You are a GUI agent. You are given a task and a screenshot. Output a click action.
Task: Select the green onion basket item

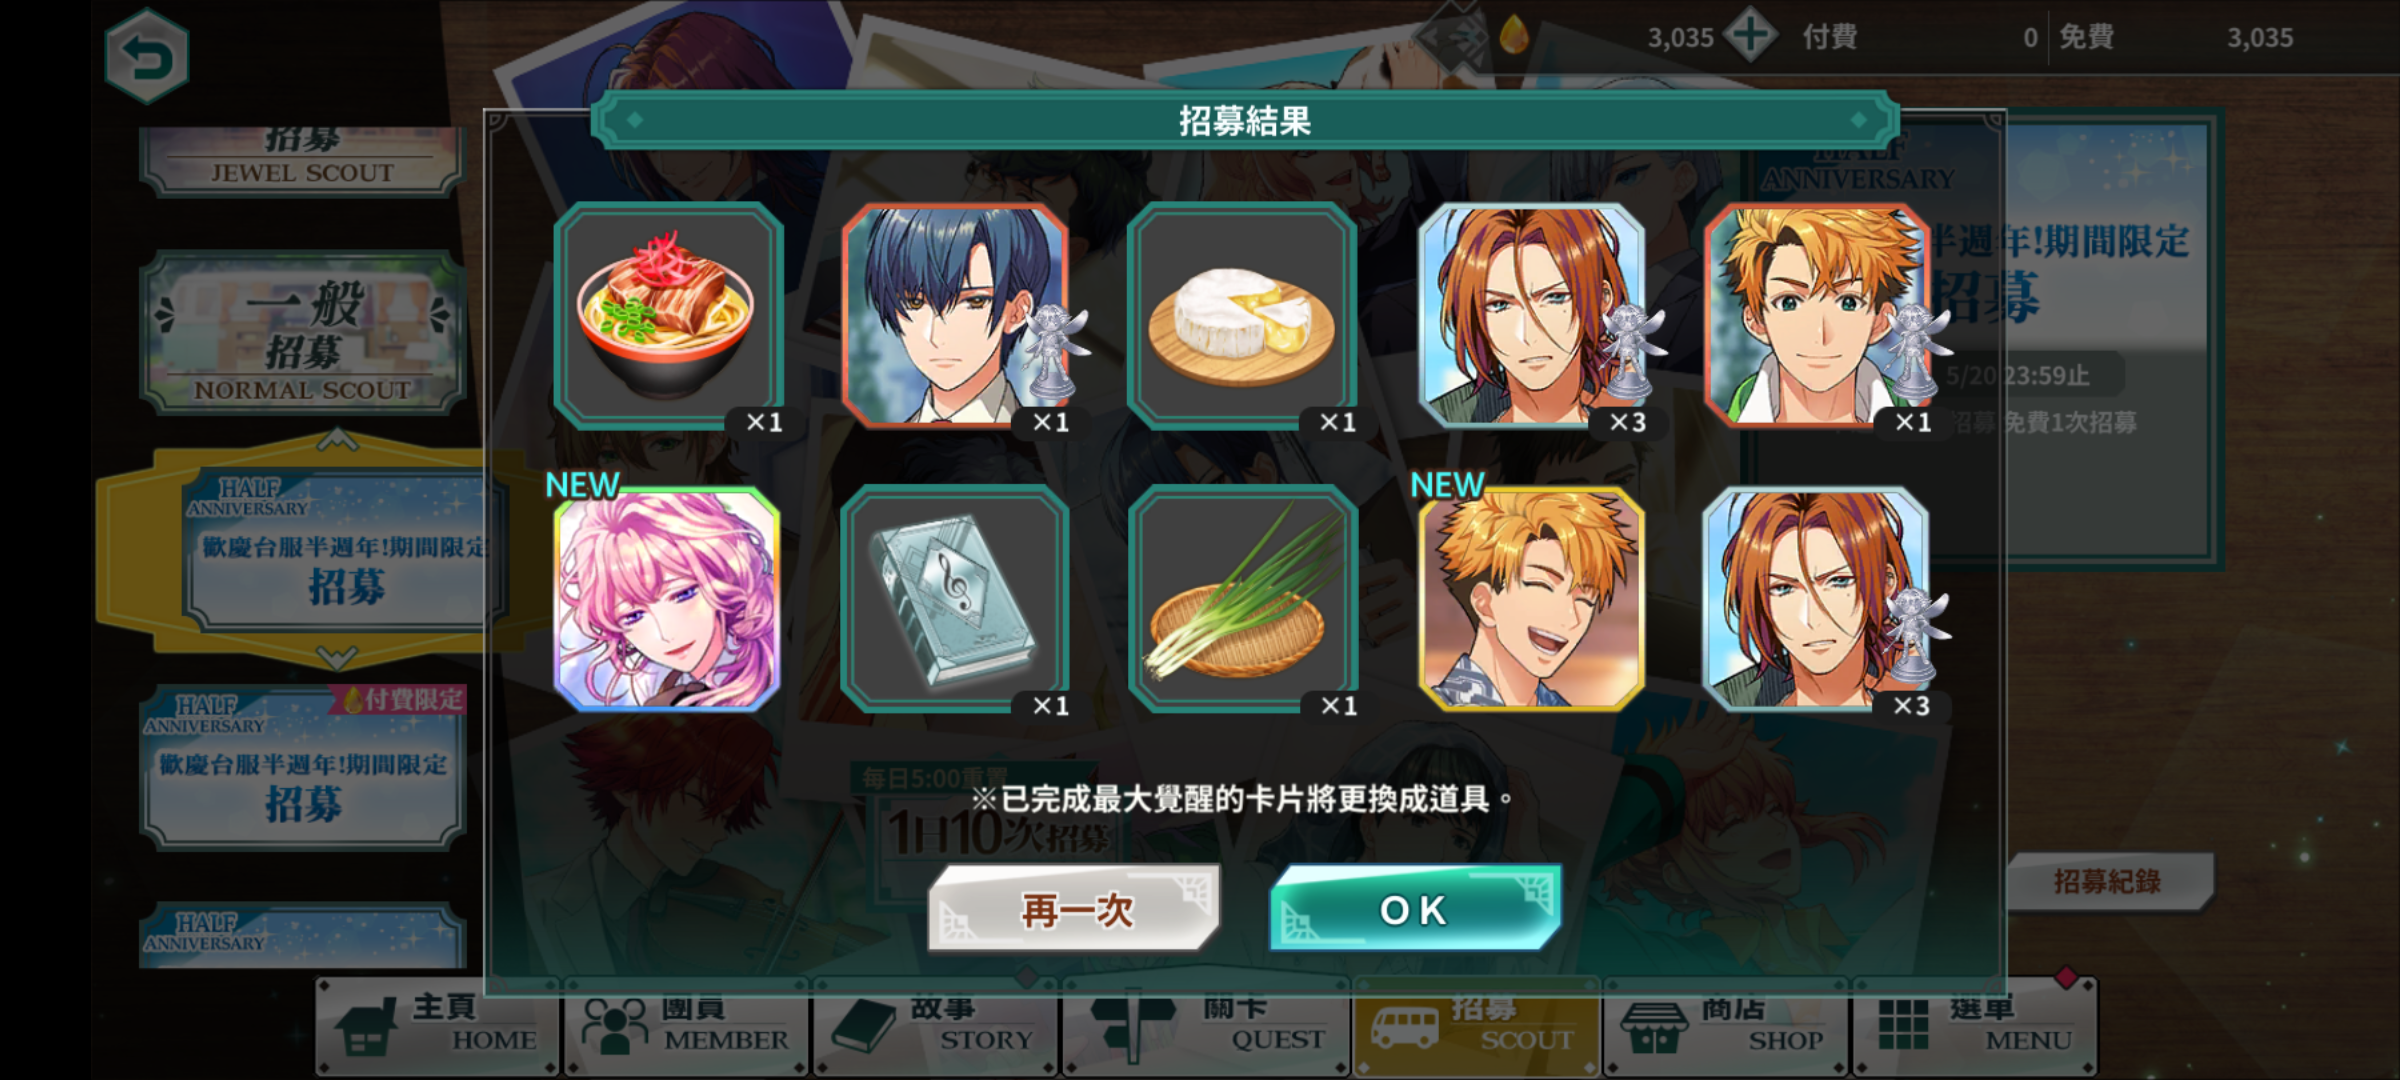[x=1242, y=599]
